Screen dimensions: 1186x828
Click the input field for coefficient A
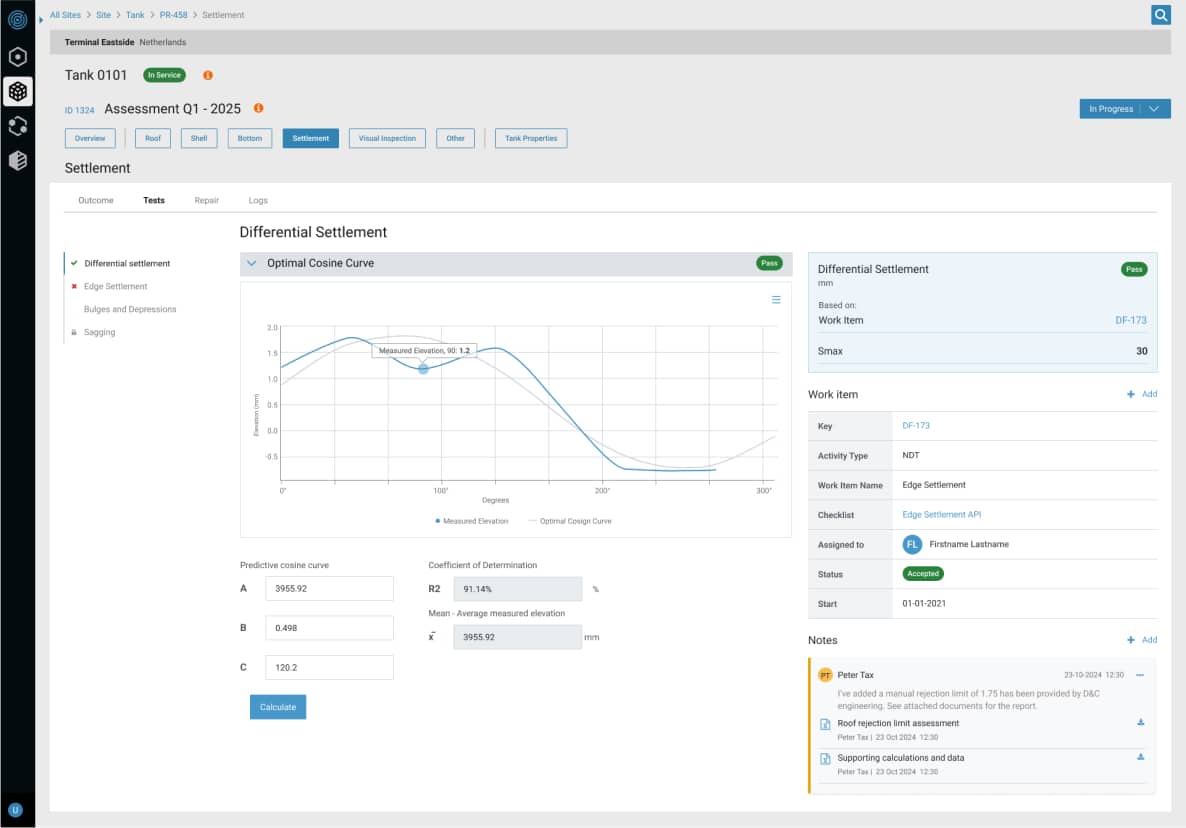(329, 588)
